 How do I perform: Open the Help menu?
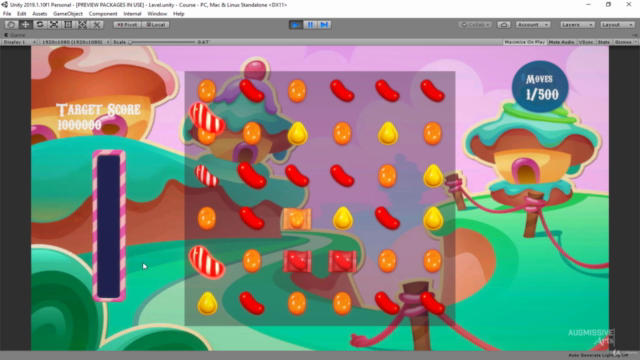[178, 14]
